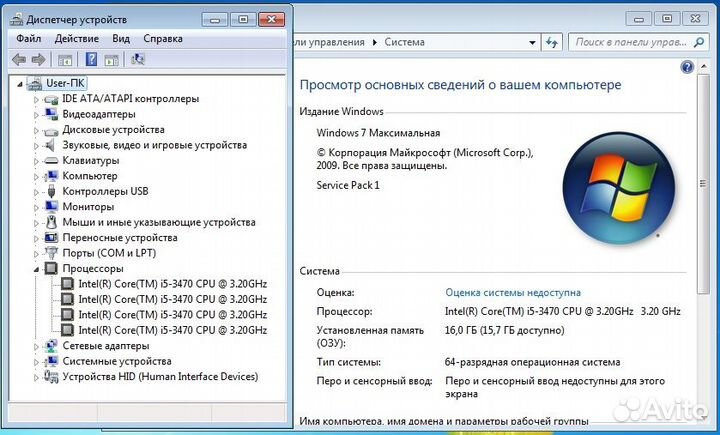The image size is (720, 435).
Task: Expand the Контроллеры USB node
Action: tap(36, 192)
